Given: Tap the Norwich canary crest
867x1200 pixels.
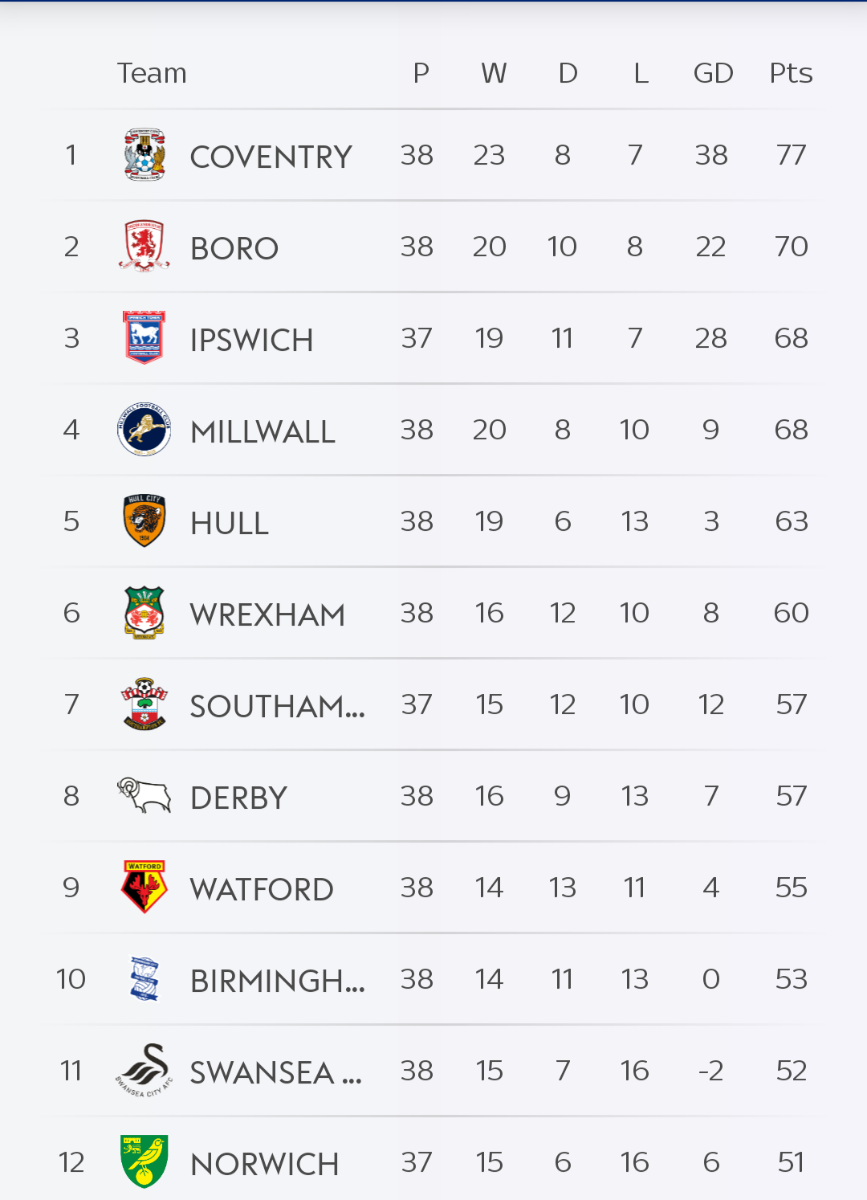Looking at the screenshot, I should click(144, 1162).
